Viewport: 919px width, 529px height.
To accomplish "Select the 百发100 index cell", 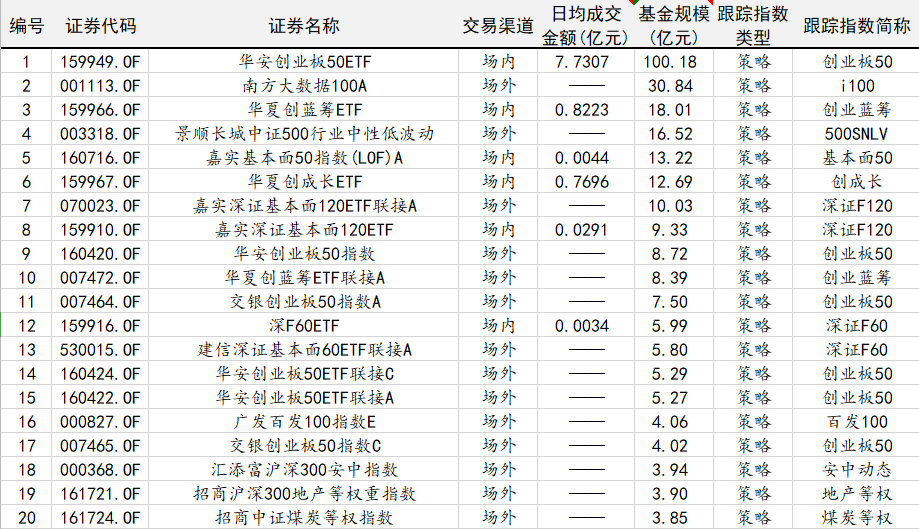I will (x=856, y=422).
